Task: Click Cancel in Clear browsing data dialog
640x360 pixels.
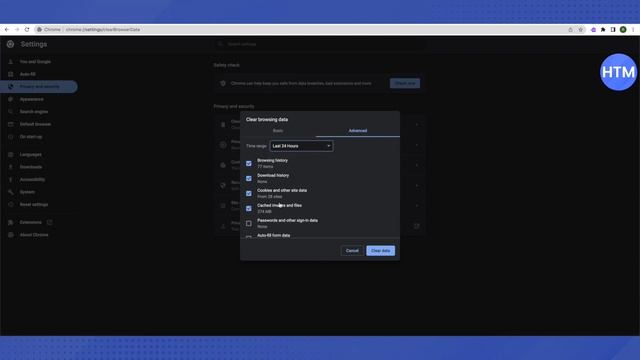Action: tap(352, 251)
